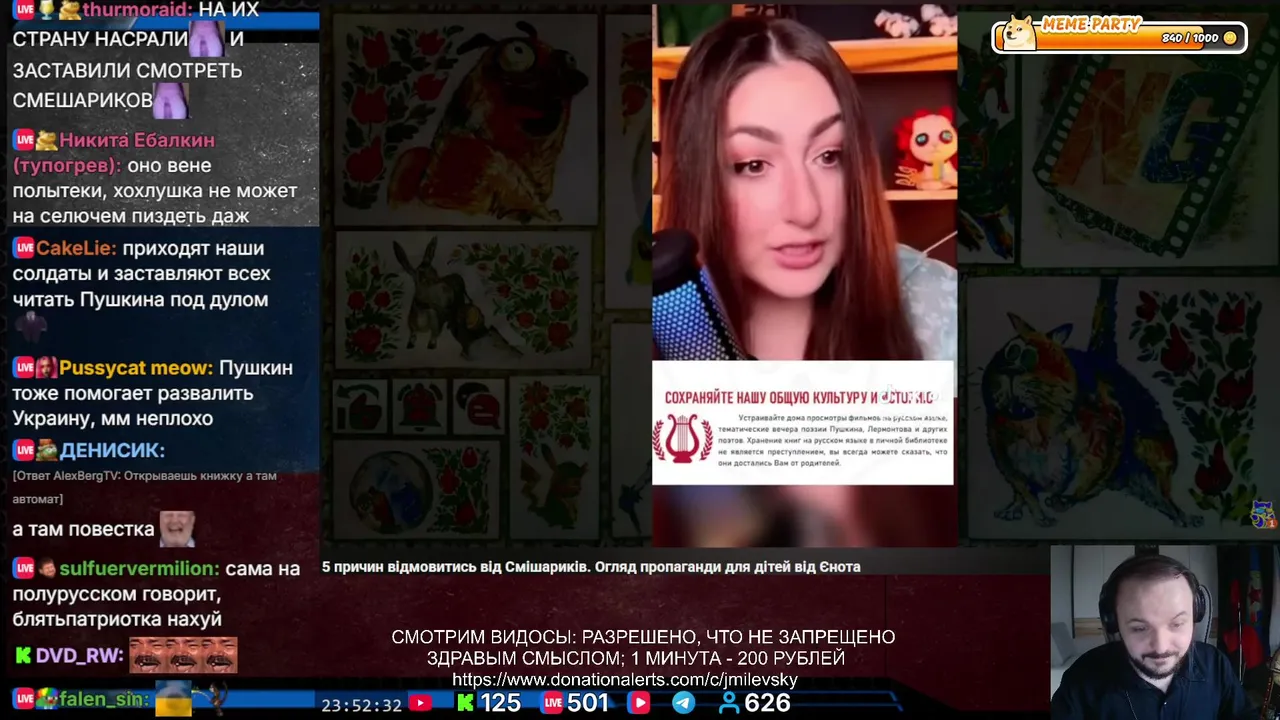The width and height of the screenshot is (1280, 720).
Task: Click the 23:52:32 timer
Action: (361, 705)
